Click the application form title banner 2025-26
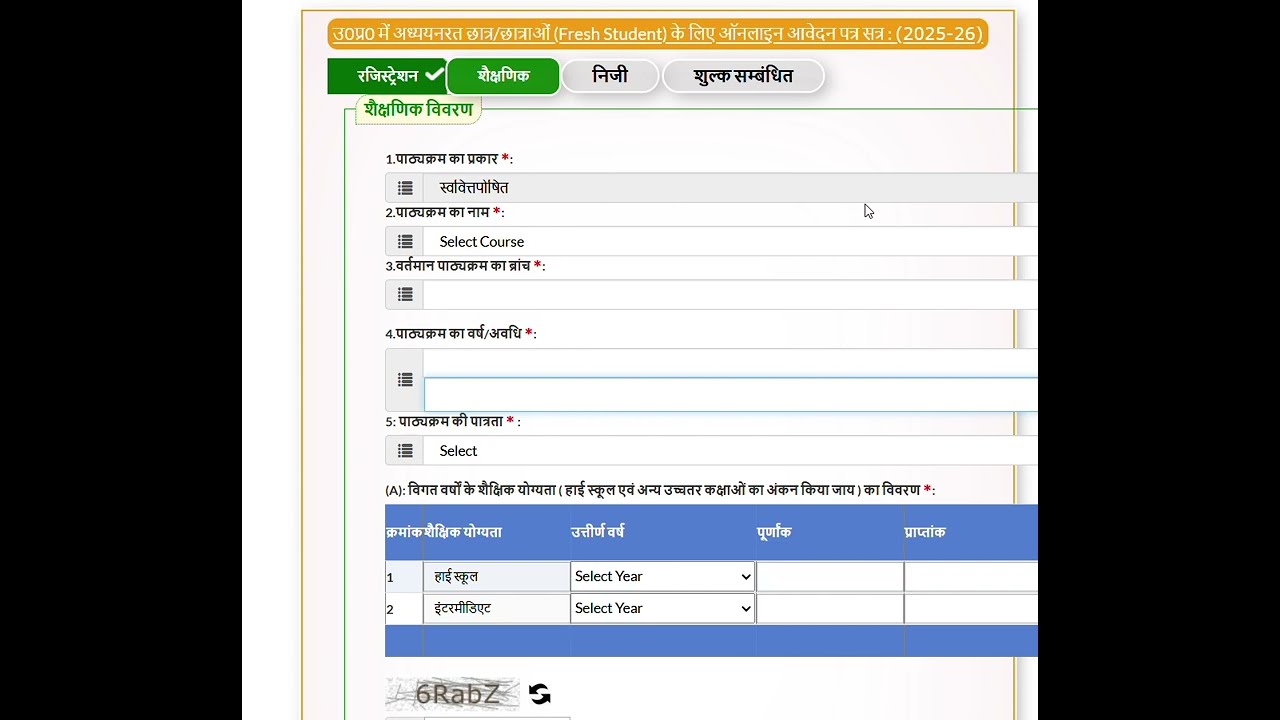Viewport: 1280px width, 720px height. 658,34
